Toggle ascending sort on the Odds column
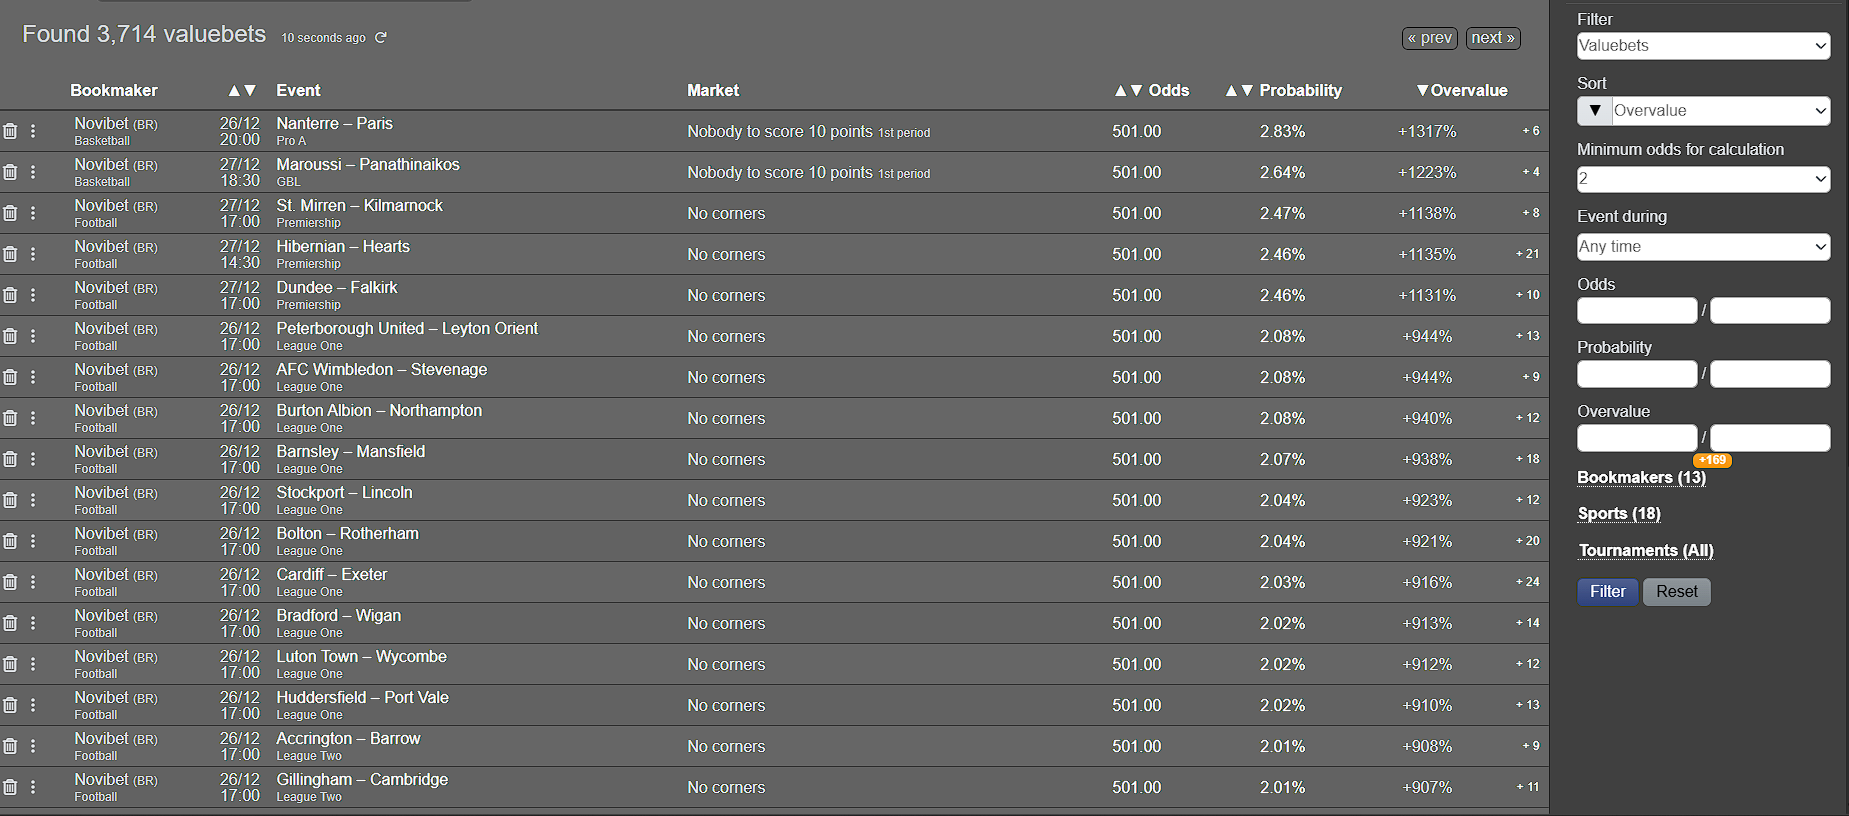Image resolution: width=1849 pixels, height=816 pixels. (1119, 90)
